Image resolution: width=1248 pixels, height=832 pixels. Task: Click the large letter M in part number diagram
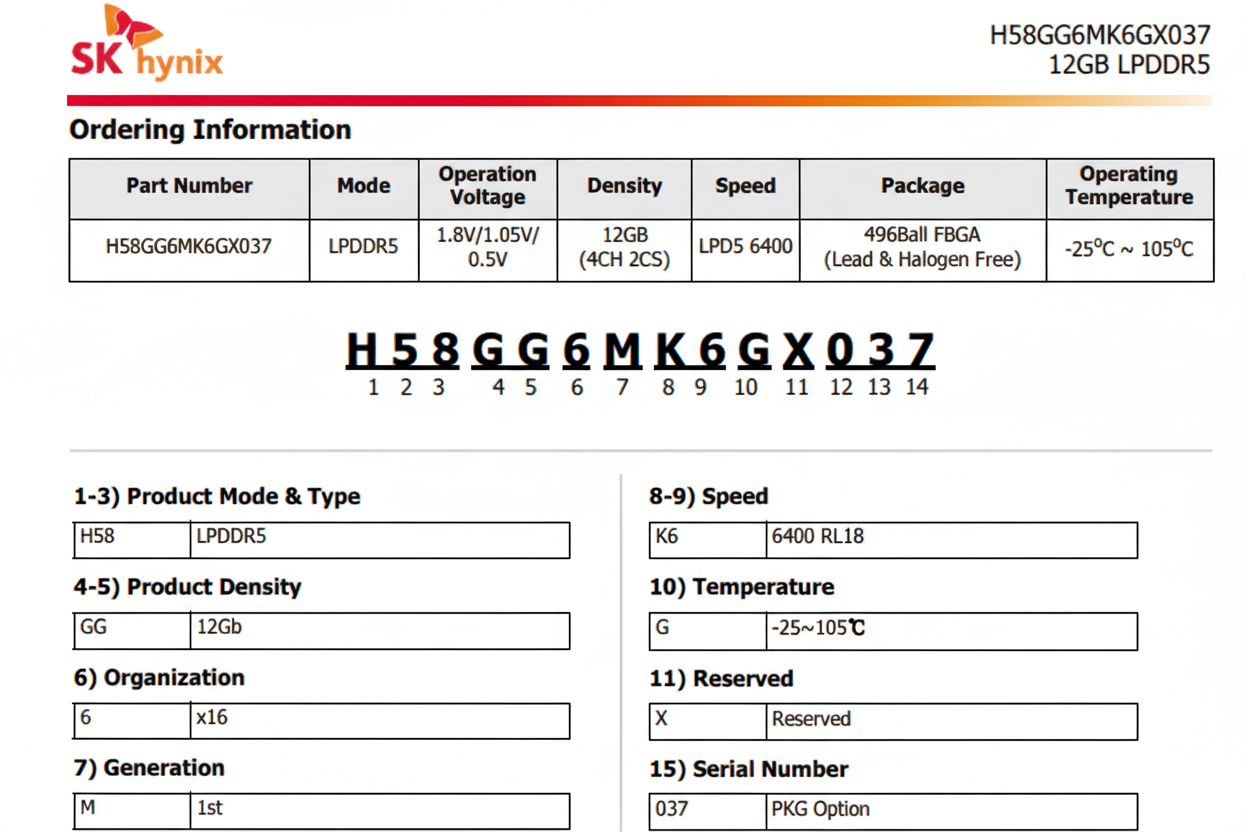(x=621, y=352)
